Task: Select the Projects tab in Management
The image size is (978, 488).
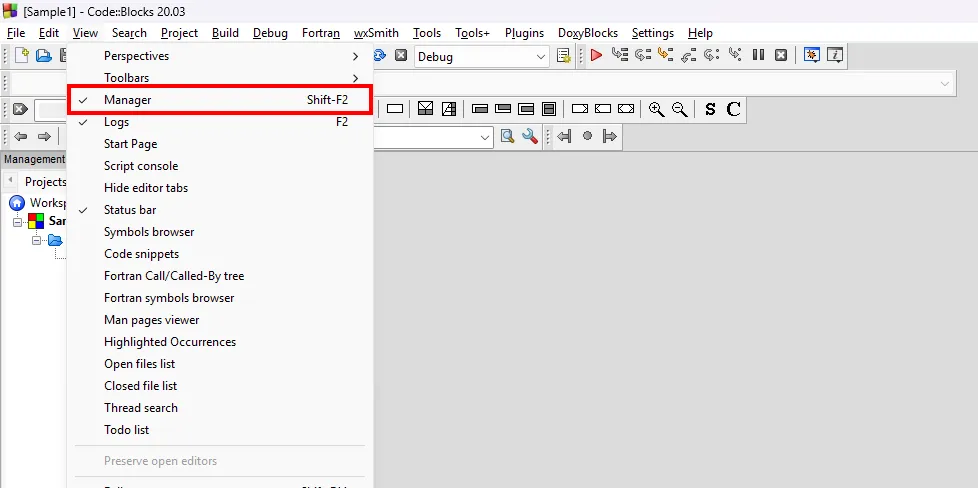Action: tap(45, 182)
